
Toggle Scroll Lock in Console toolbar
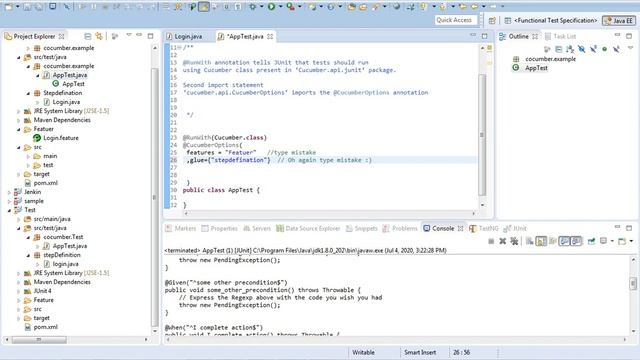point(541,241)
